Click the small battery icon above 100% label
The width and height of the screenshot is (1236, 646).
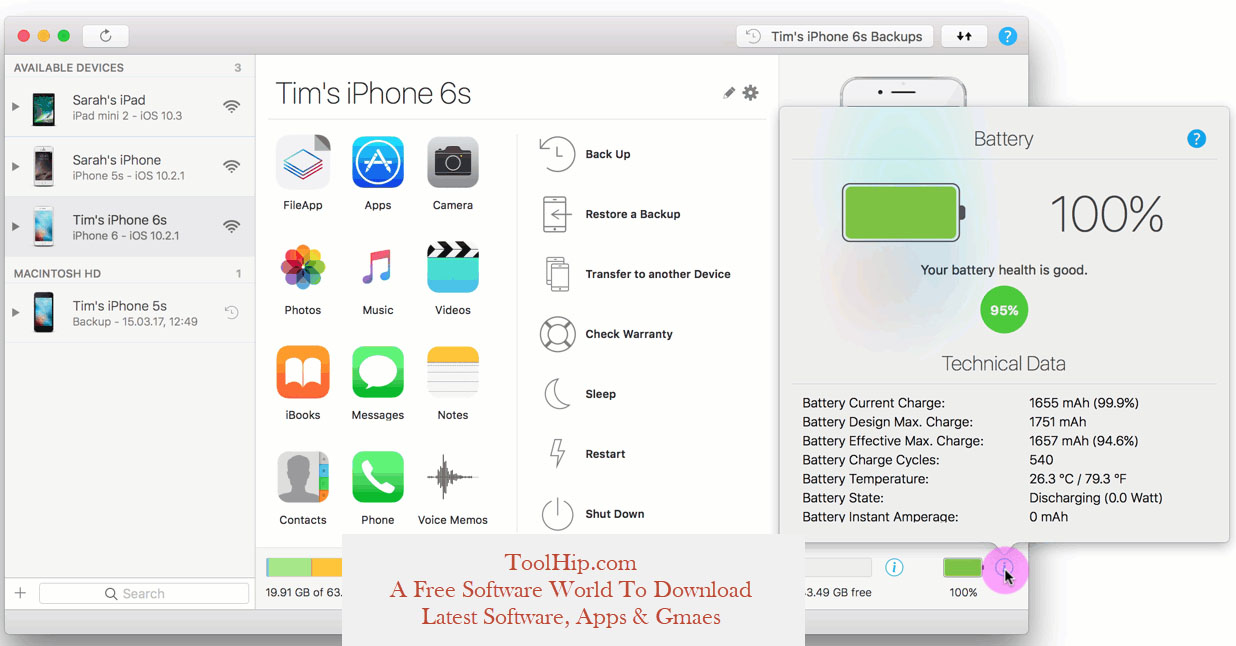coord(964,567)
